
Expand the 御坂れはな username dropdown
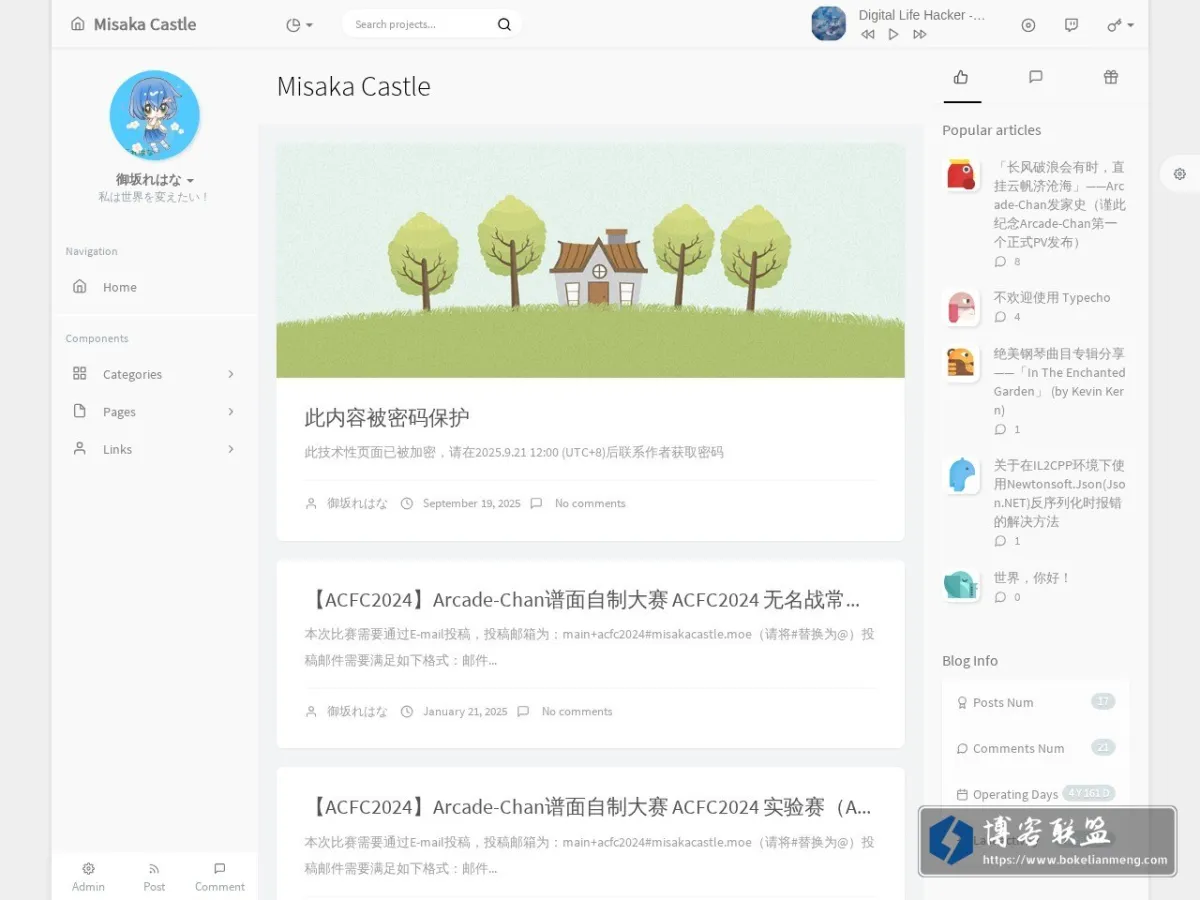coord(154,180)
